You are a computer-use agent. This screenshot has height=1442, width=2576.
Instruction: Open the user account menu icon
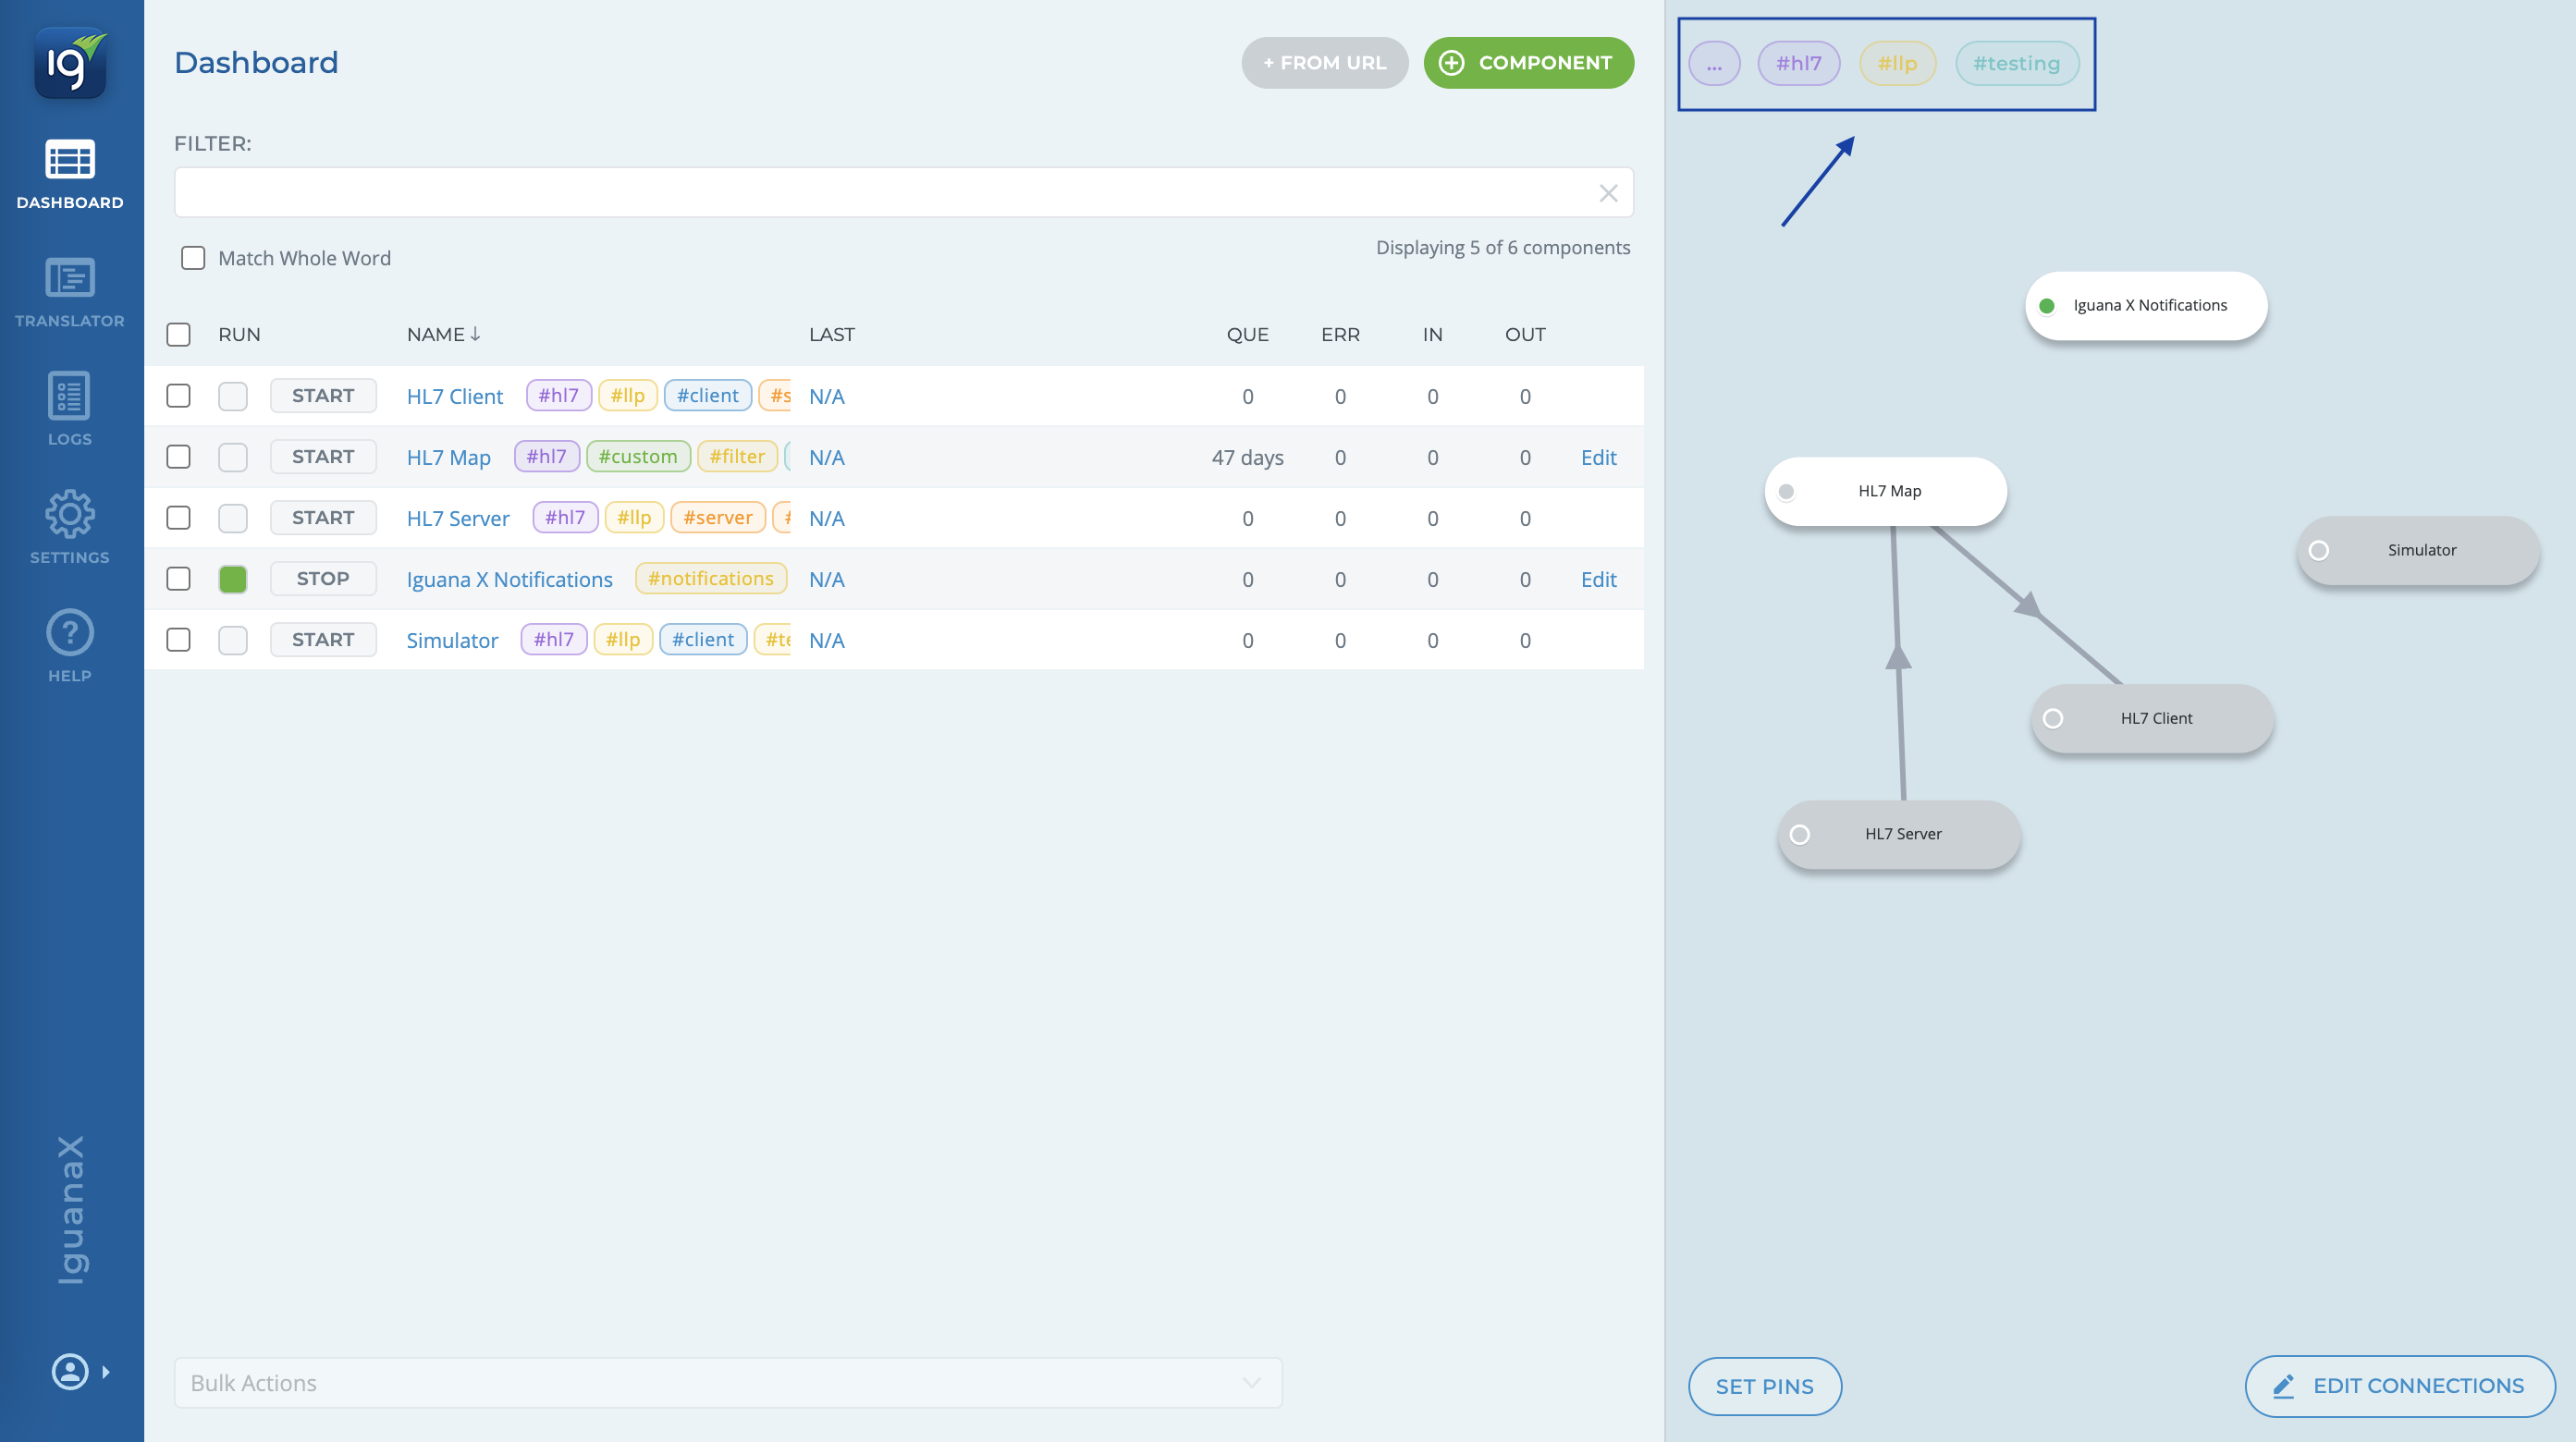(x=70, y=1372)
